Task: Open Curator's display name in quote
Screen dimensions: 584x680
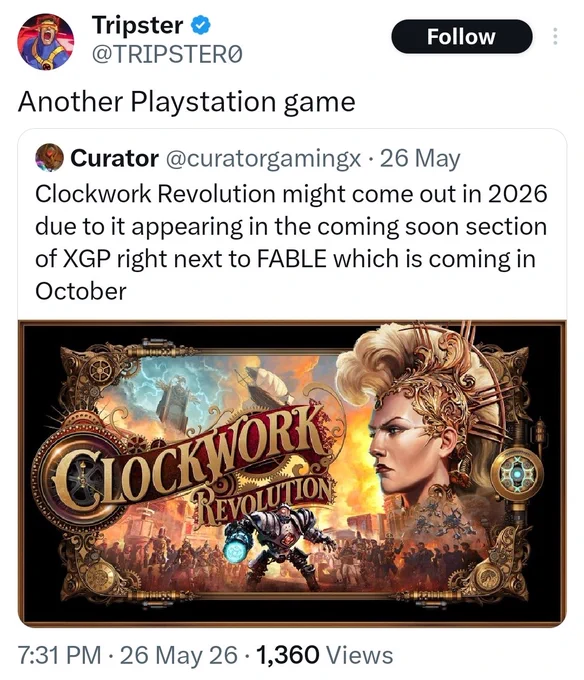Action: click(x=114, y=158)
